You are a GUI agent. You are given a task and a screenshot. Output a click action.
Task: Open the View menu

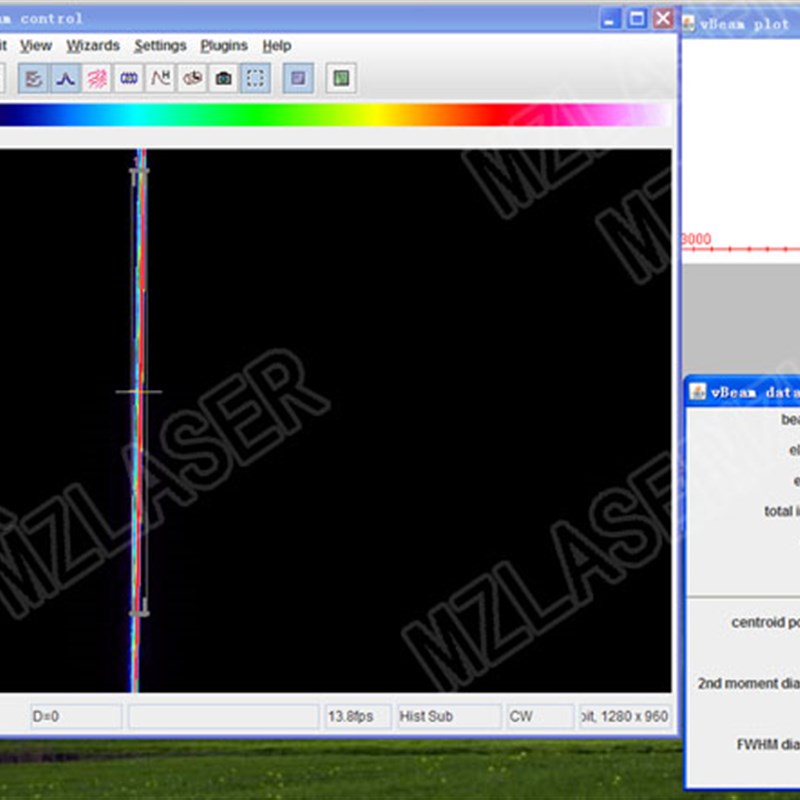click(36, 46)
